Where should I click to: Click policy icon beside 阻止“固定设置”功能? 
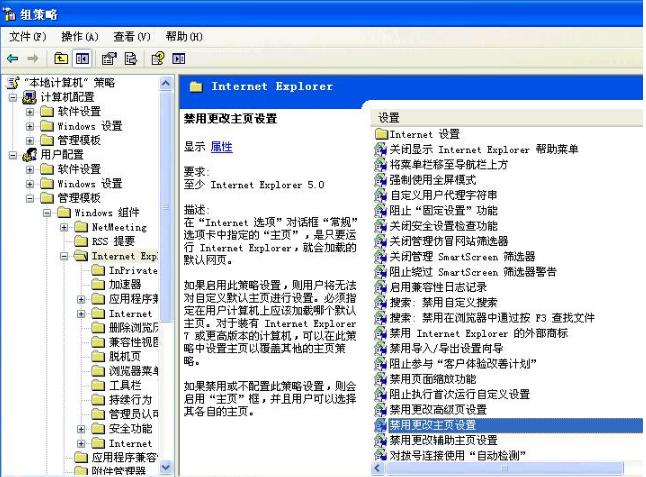pos(380,210)
